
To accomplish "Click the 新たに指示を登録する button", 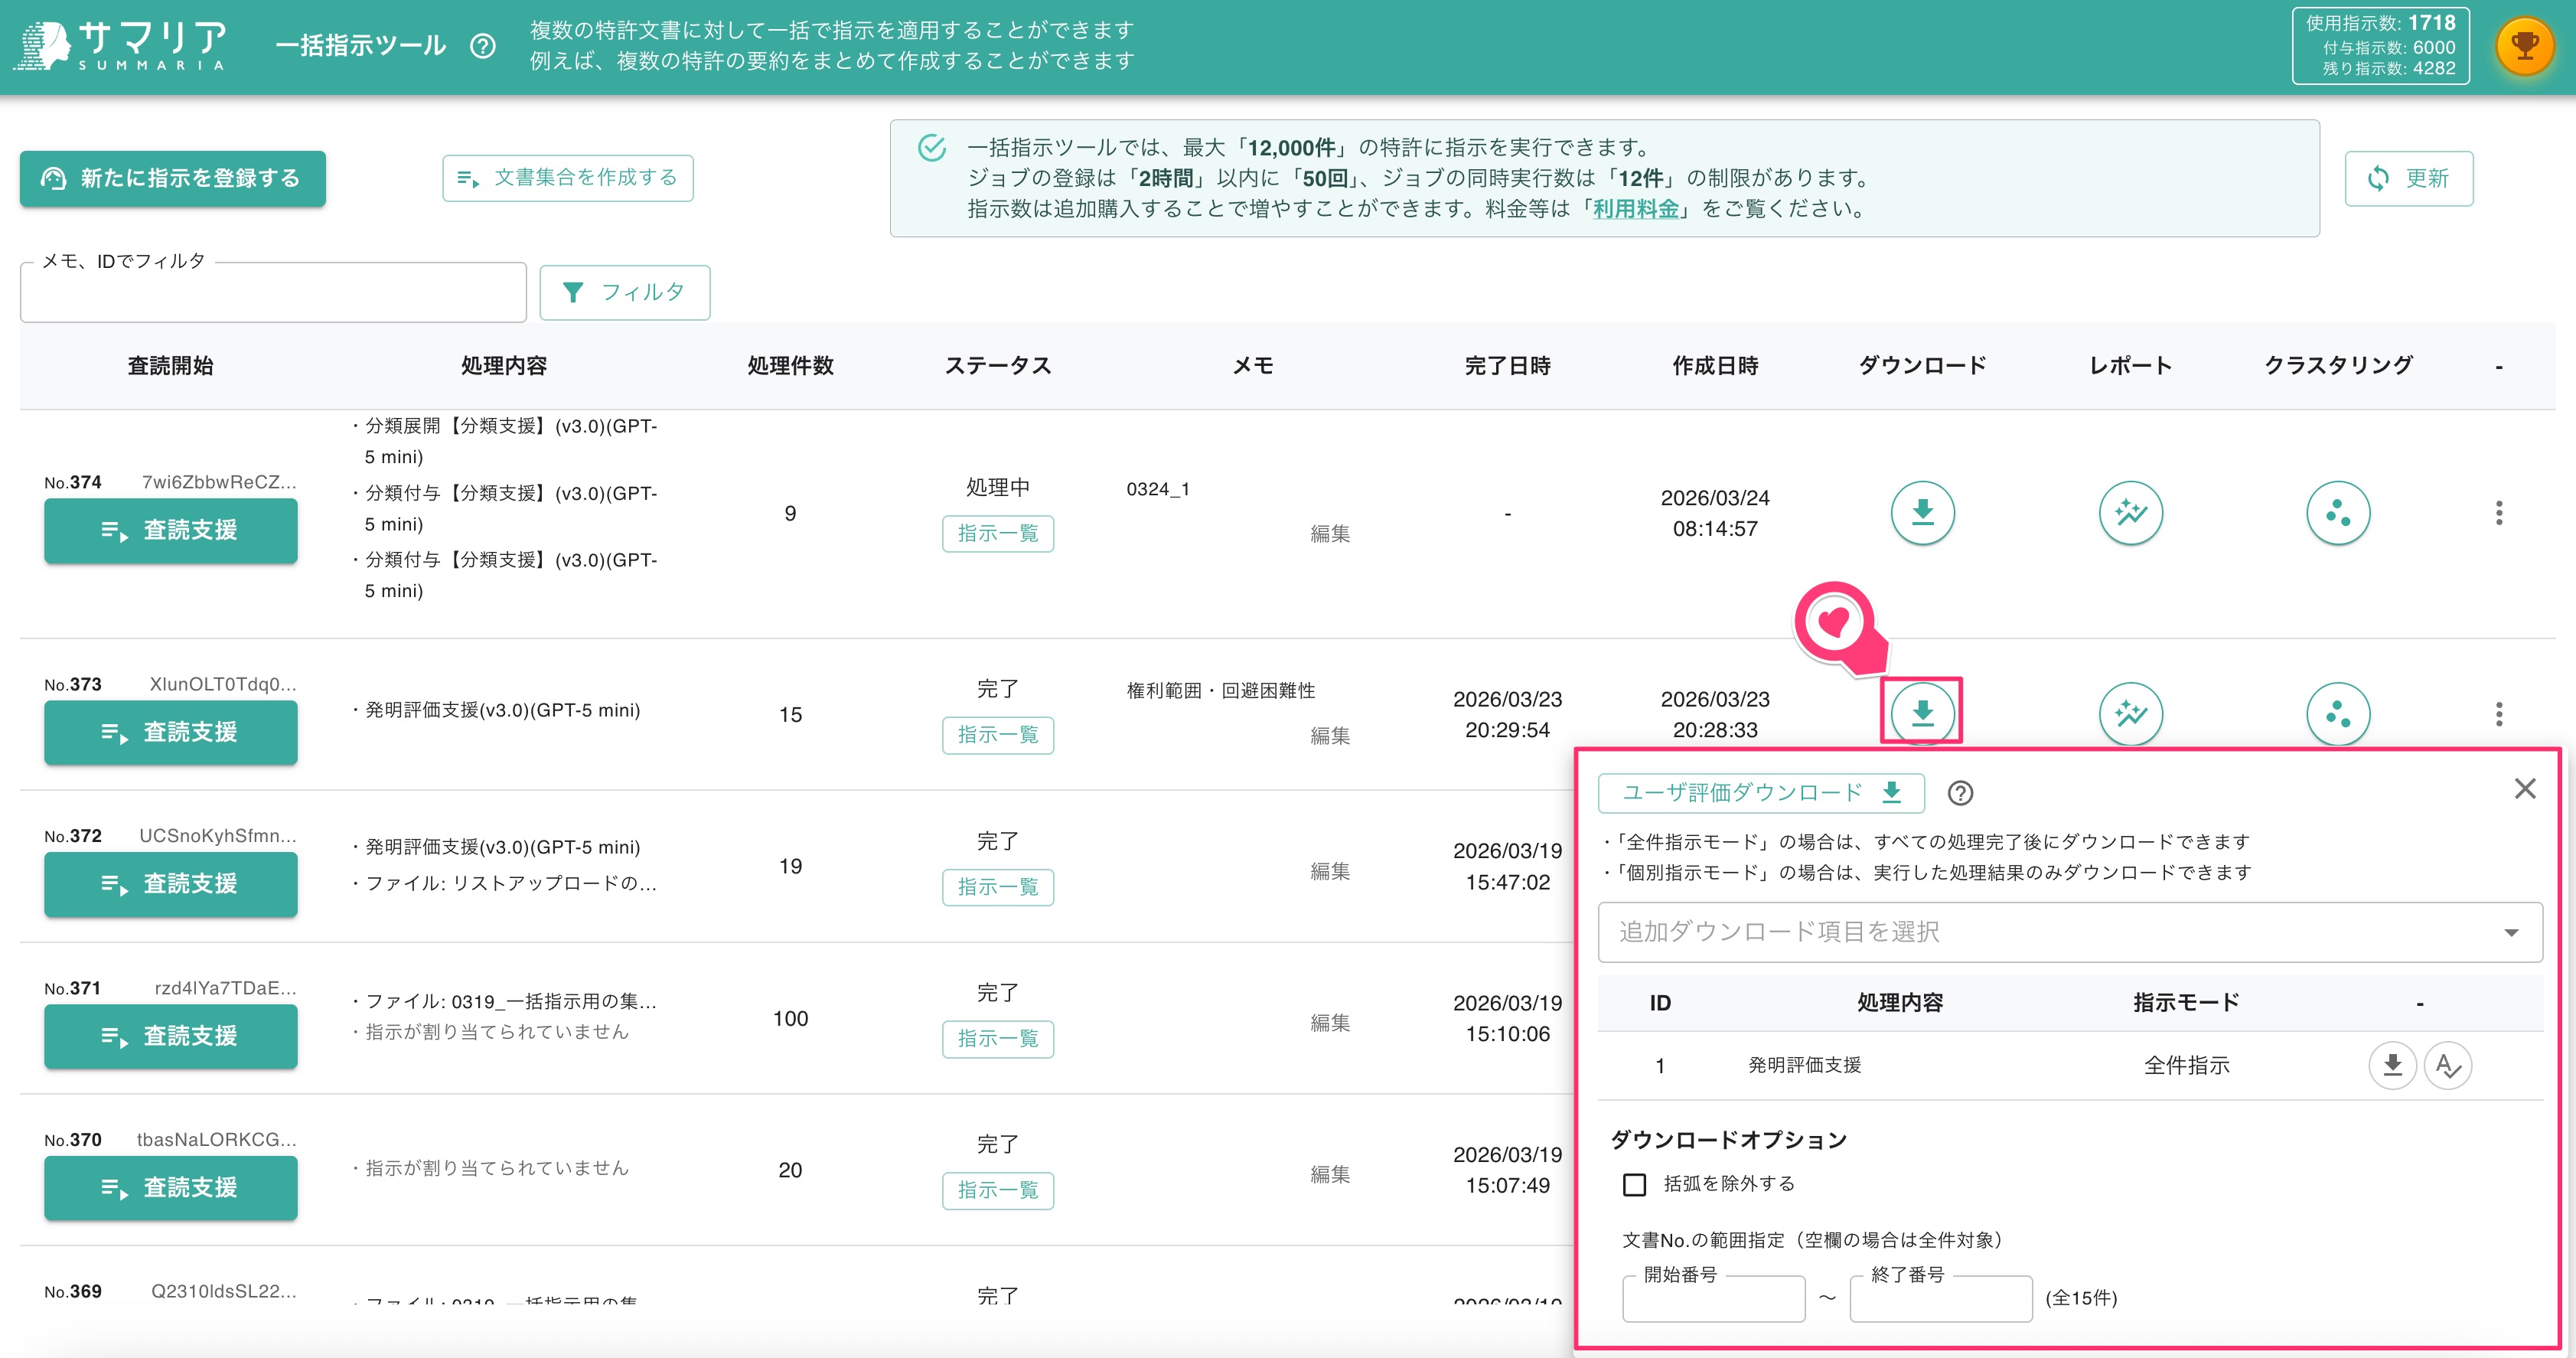I will tap(172, 178).
